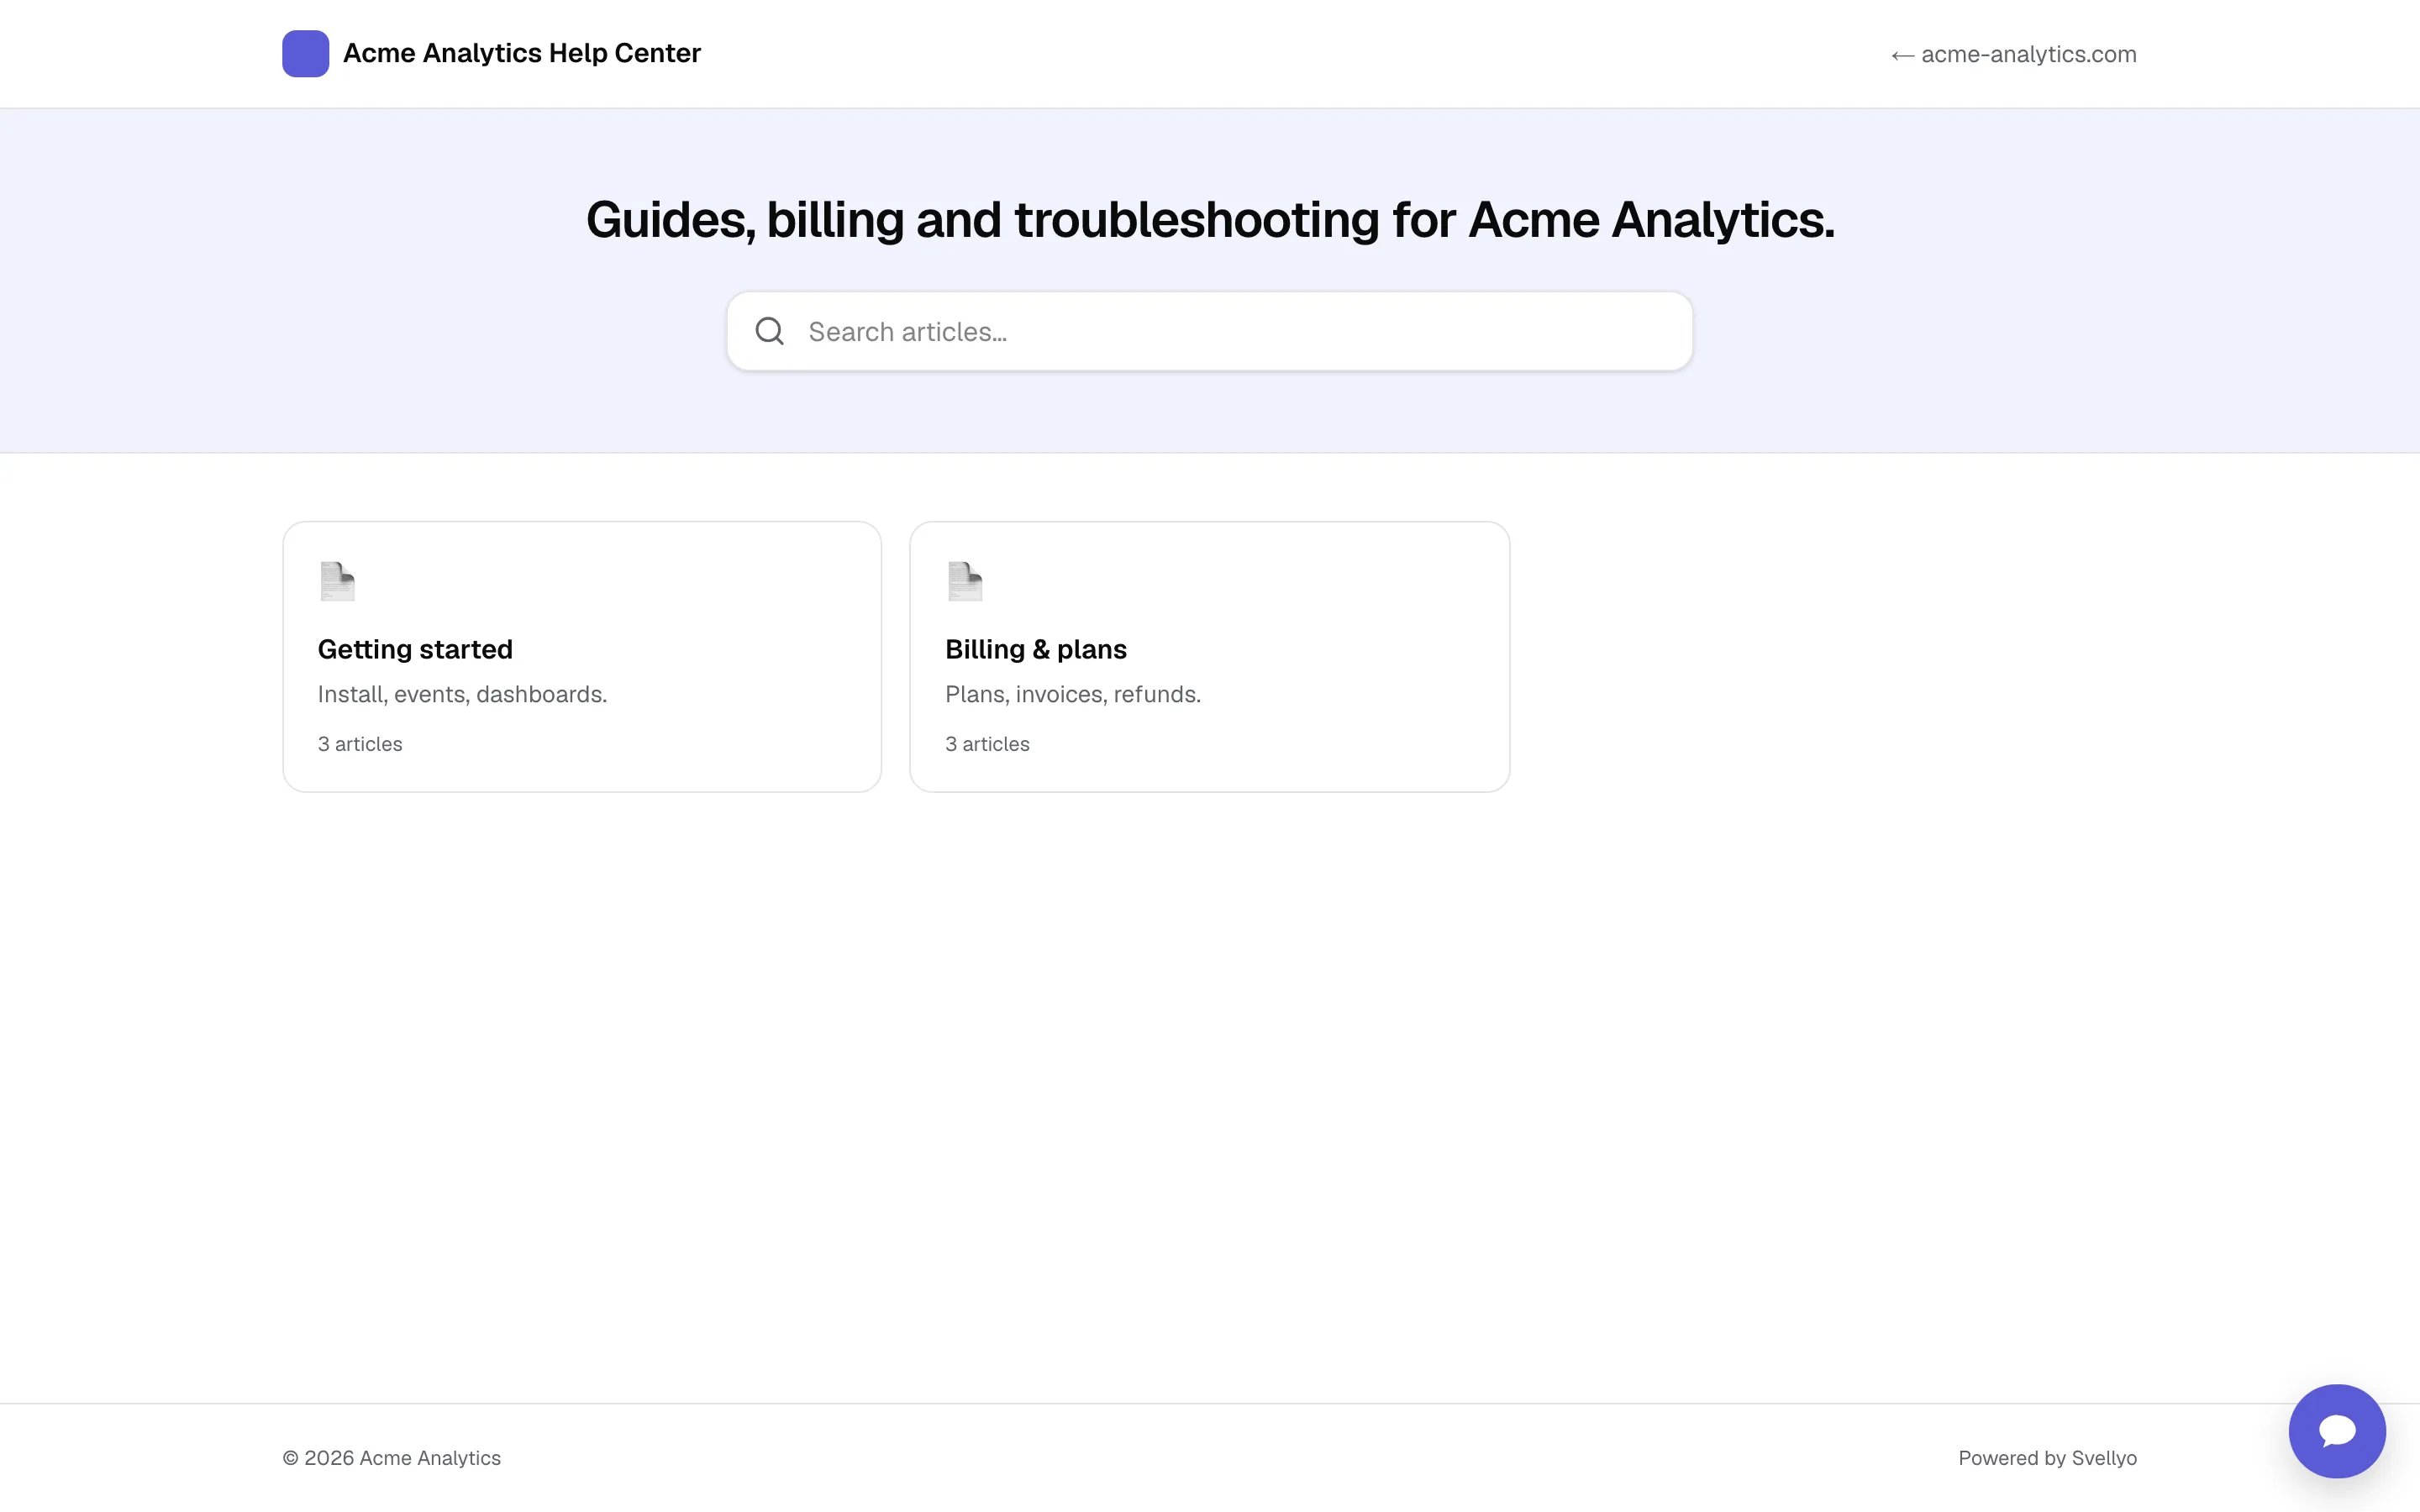The image size is (2420, 1512).
Task: Click 'Plans, invoices, refunds.' description
Action: (x=1072, y=694)
